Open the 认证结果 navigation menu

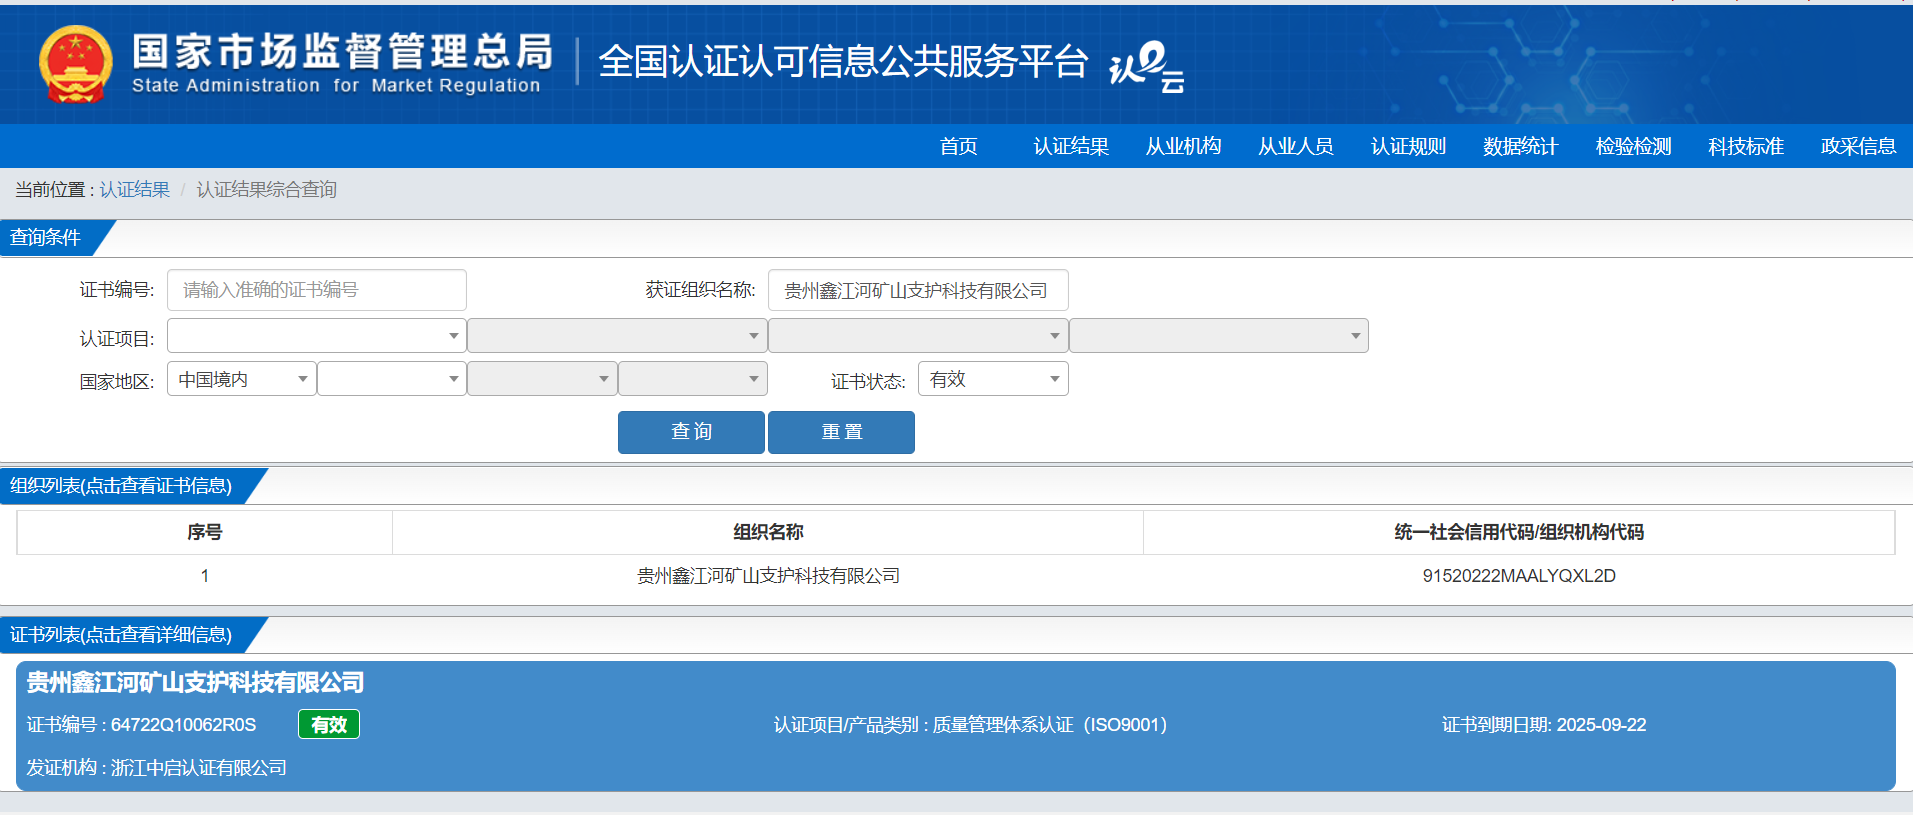(x=1071, y=146)
